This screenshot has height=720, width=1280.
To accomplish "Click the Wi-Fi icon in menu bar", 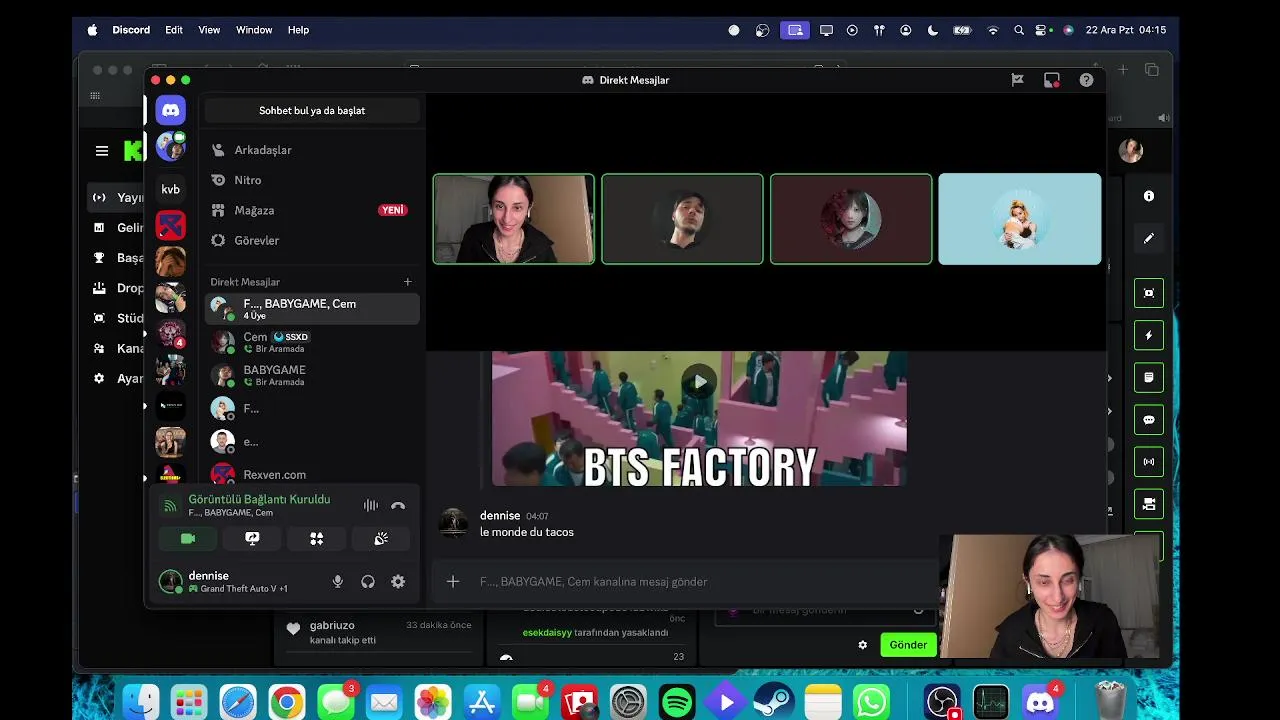I will click(993, 30).
